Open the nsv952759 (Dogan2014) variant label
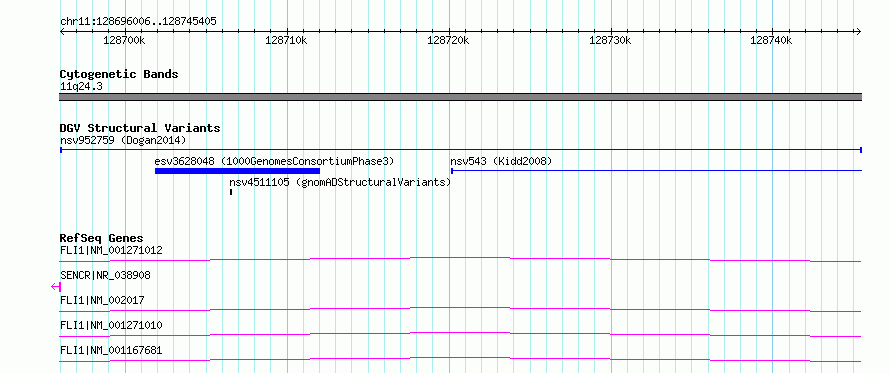The width and height of the screenshot is (890, 373). (x=123, y=140)
